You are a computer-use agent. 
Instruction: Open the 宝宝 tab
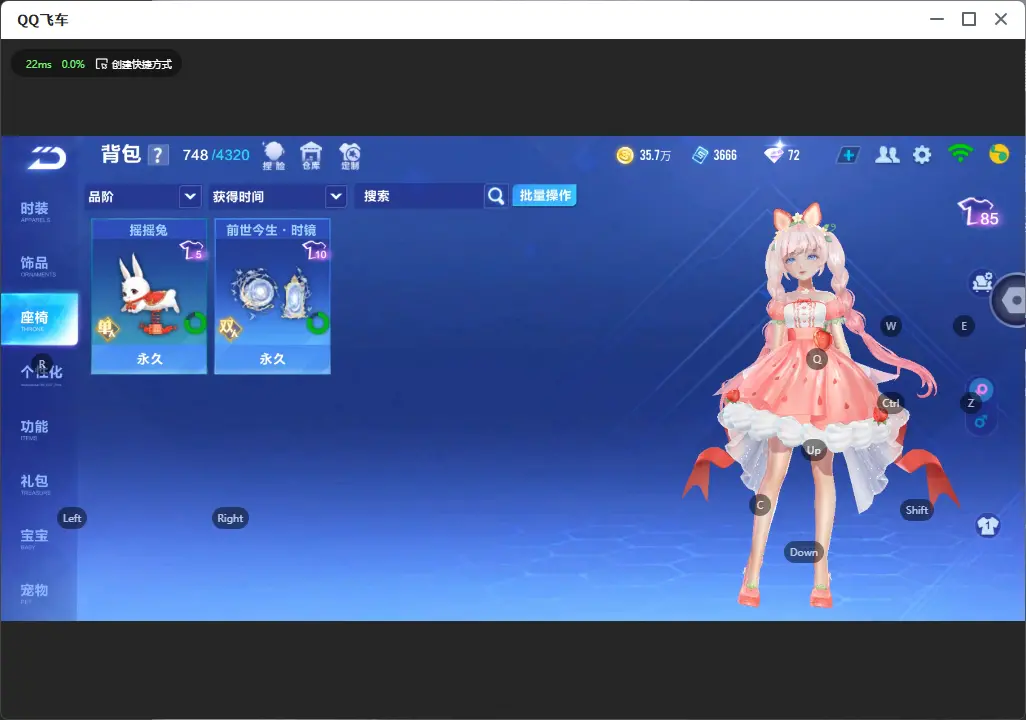pyautogui.click(x=35, y=537)
